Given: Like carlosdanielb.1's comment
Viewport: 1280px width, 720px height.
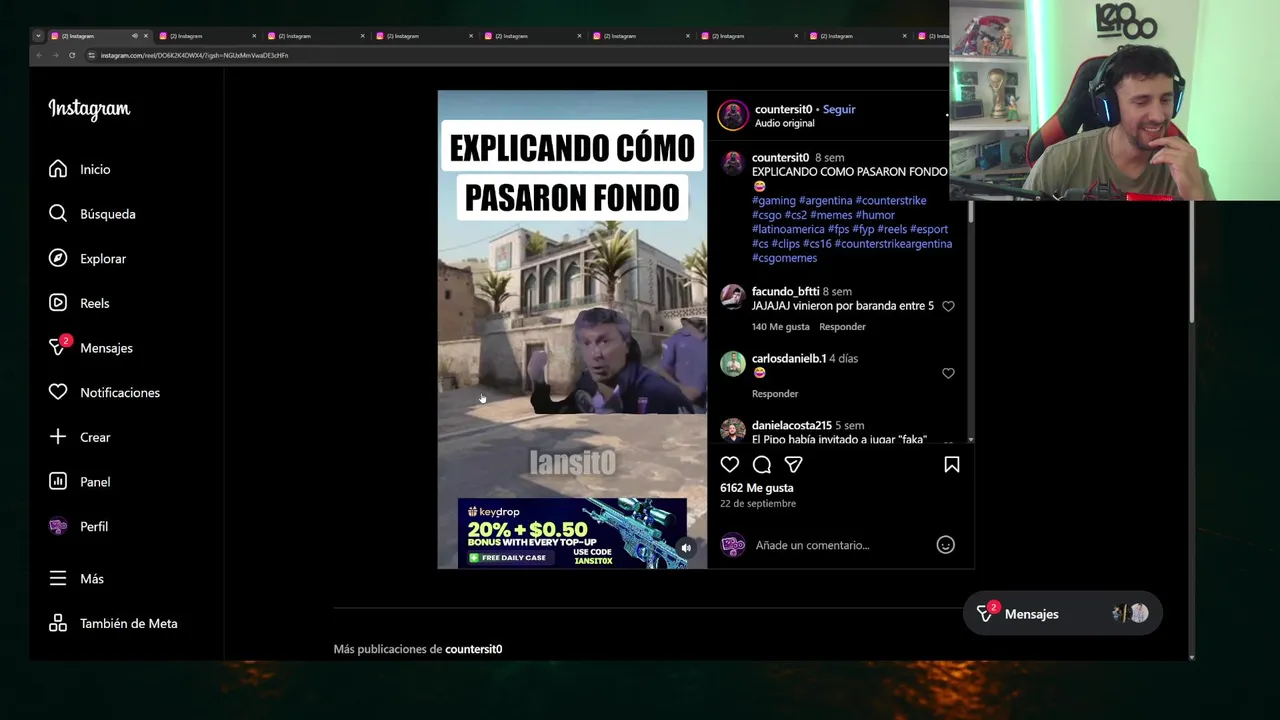Looking at the screenshot, I should click(948, 373).
